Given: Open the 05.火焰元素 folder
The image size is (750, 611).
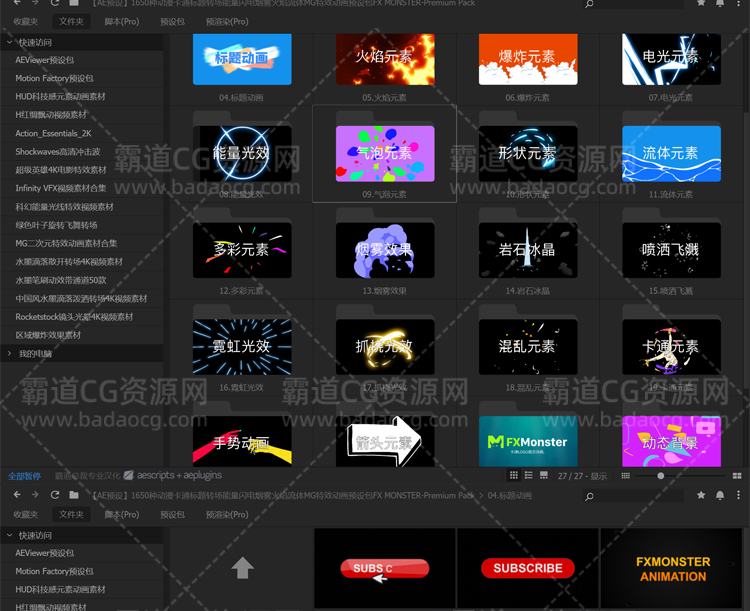Looking at the screenshot, I should (x=385, y=59).
